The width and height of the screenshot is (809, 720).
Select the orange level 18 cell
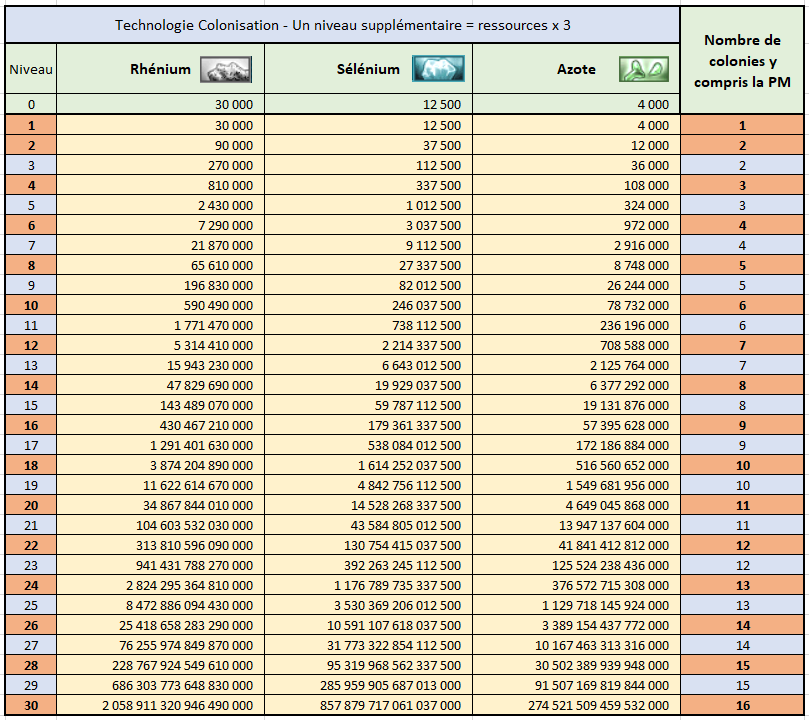(31, 465)
